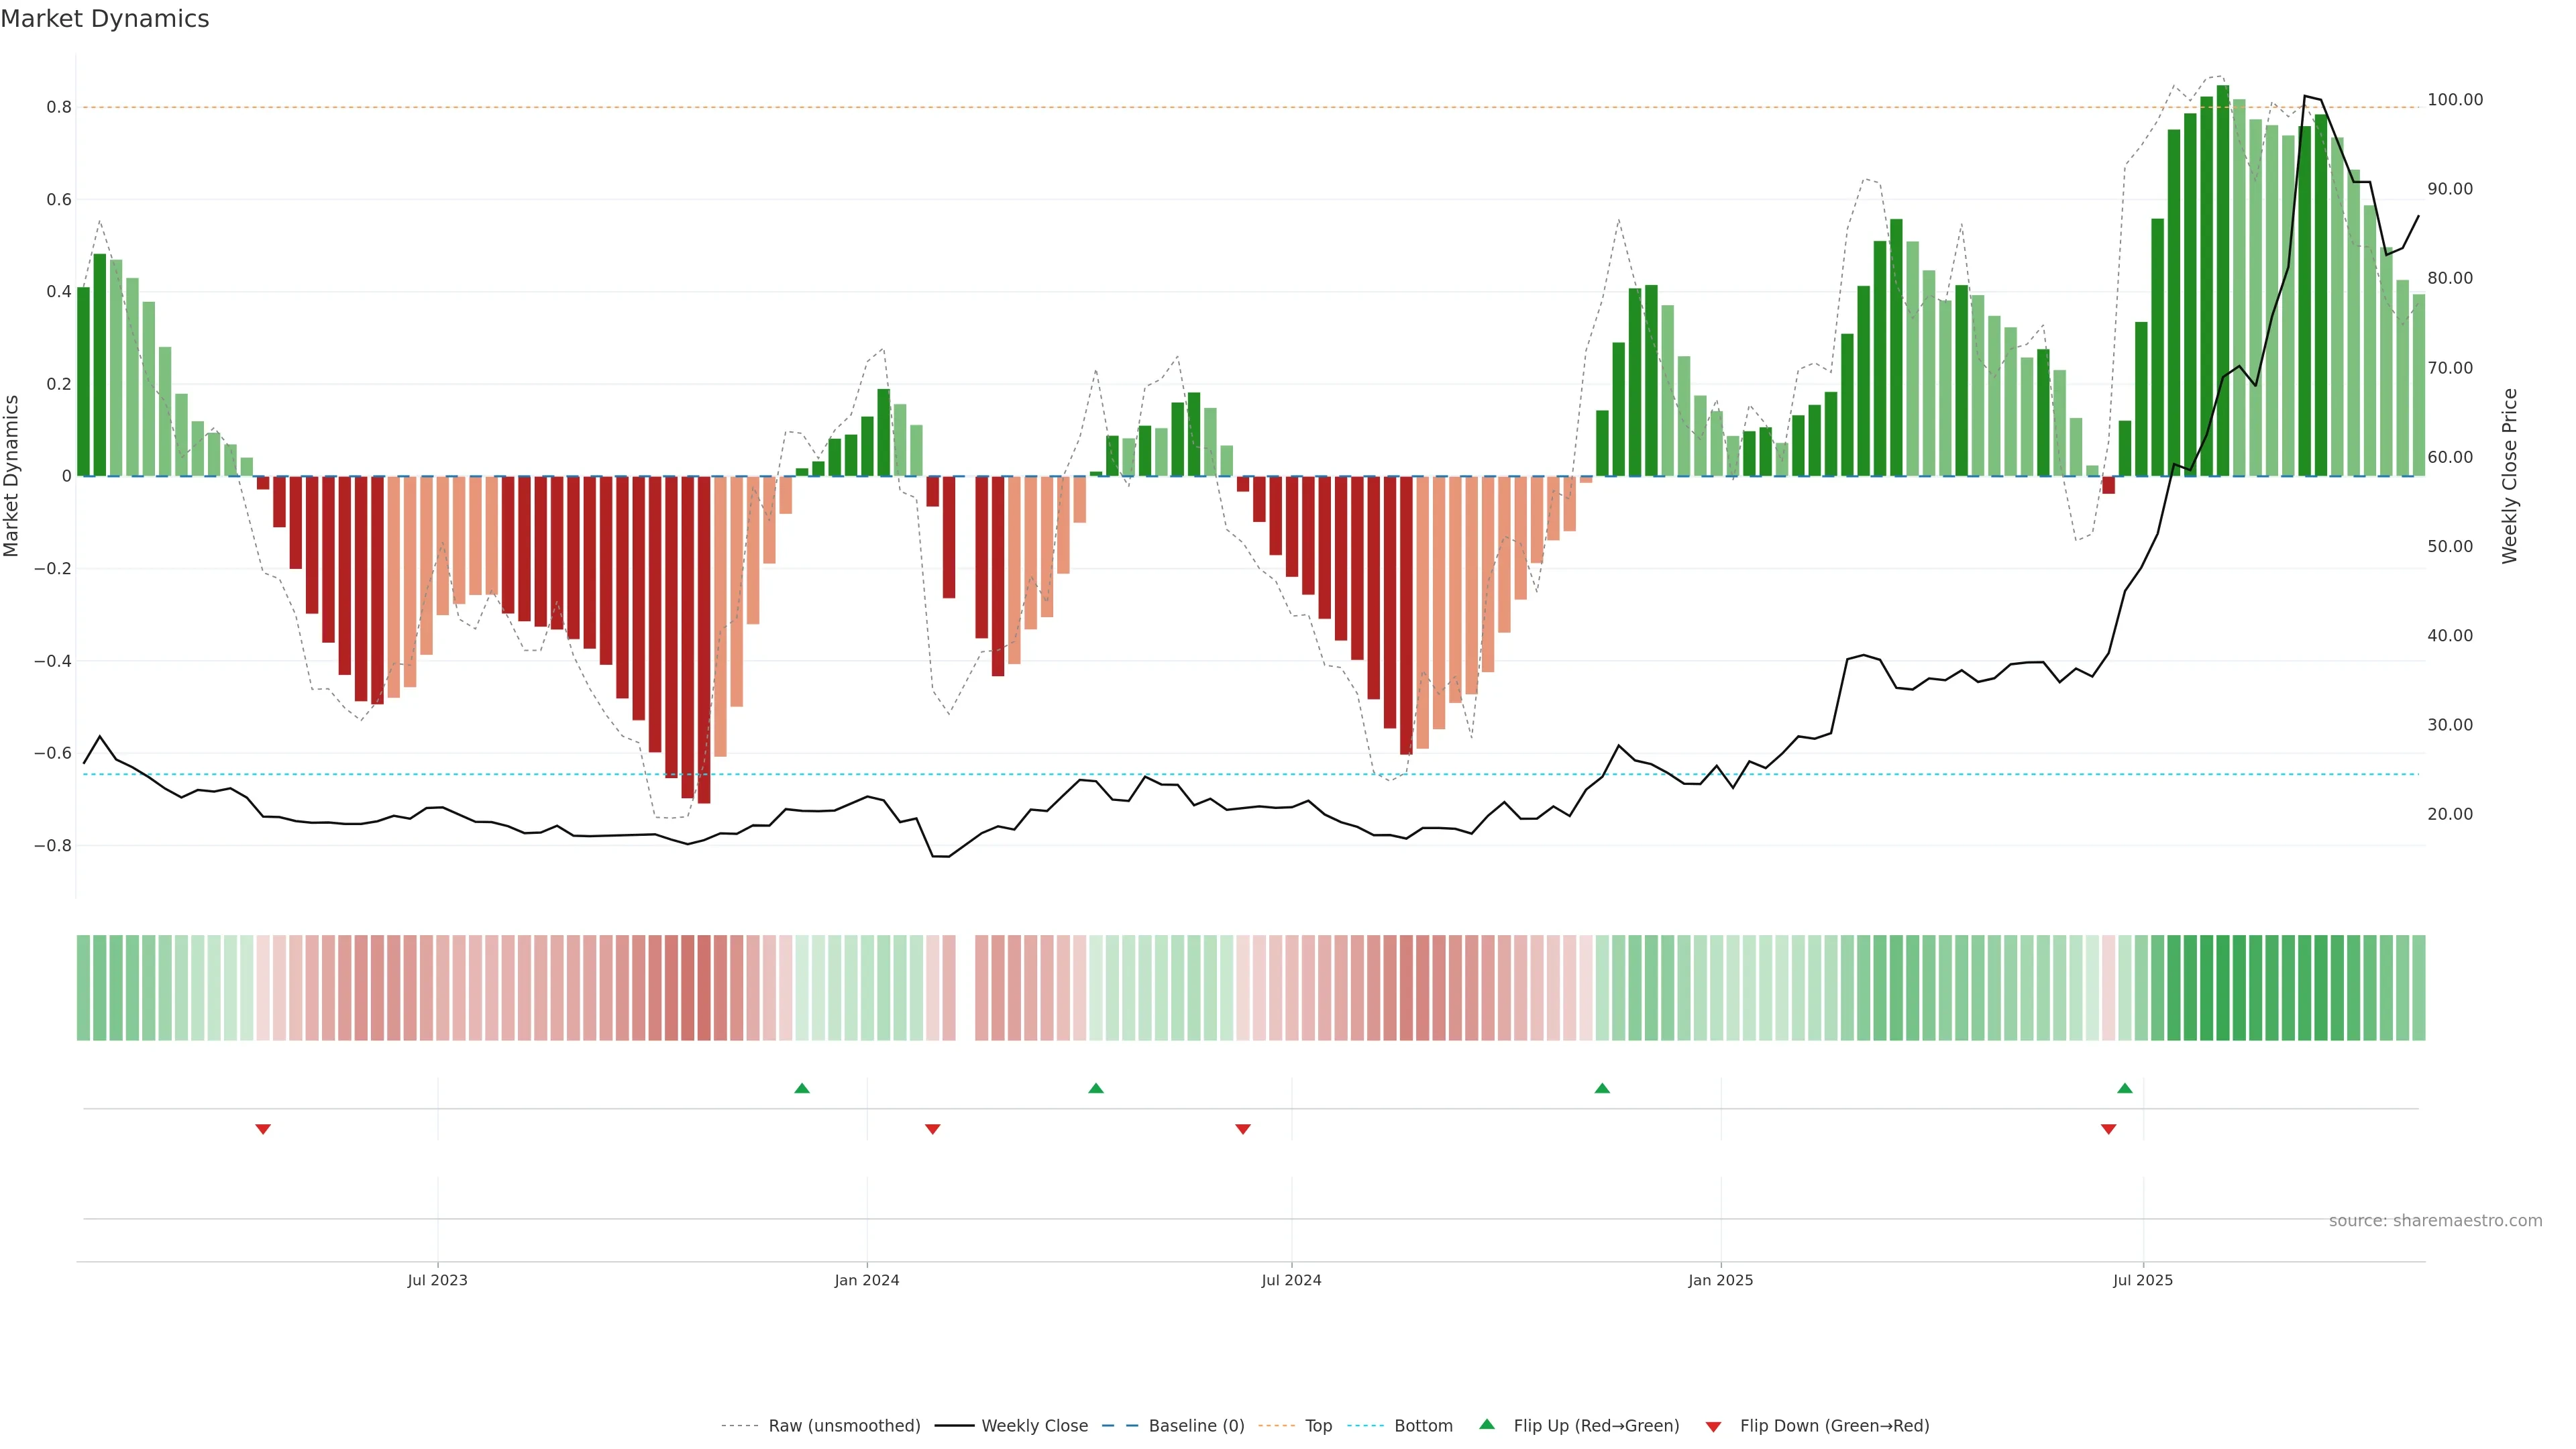Click flip-down marker just after Jan 2024
The image size is (2576, 1449).
click(x=933, y=1129)
